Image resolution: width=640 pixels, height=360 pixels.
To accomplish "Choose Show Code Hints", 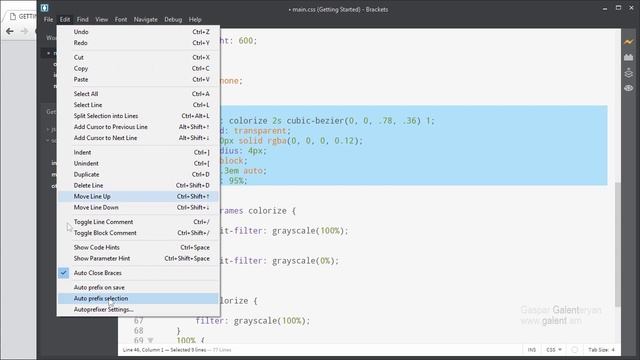I will point(138,247).
